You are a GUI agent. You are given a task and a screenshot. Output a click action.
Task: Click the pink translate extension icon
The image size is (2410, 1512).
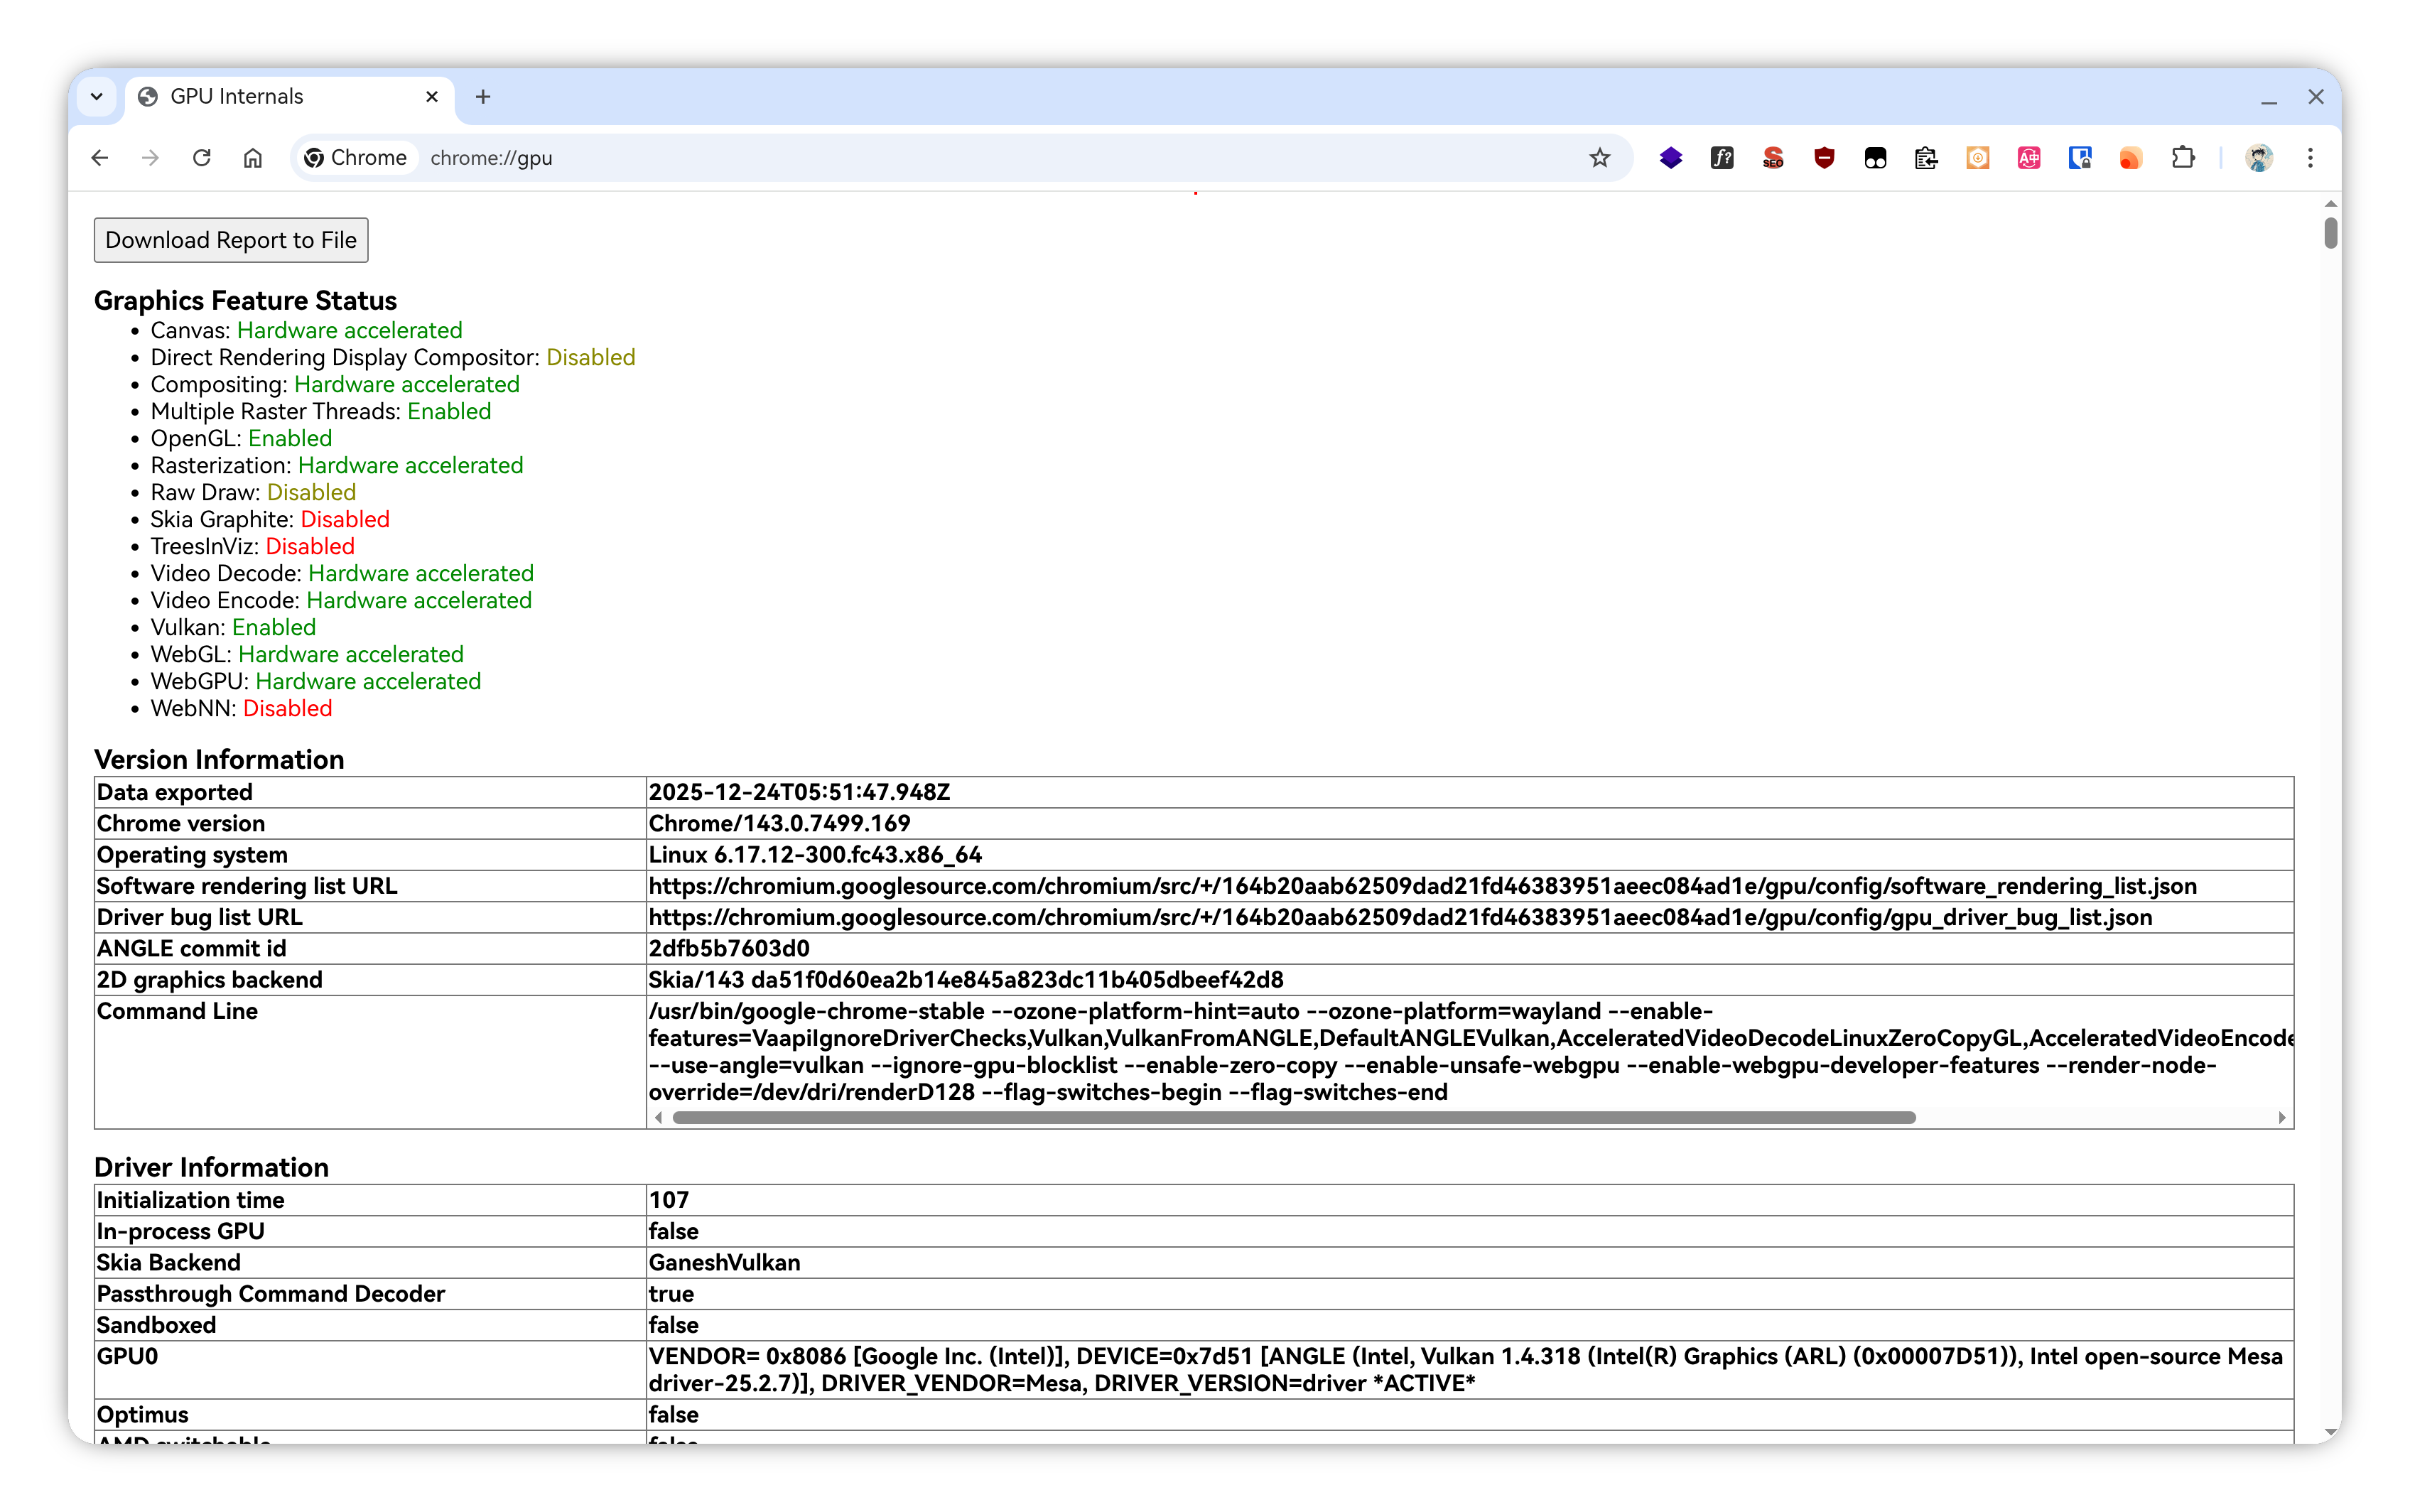2028,158
